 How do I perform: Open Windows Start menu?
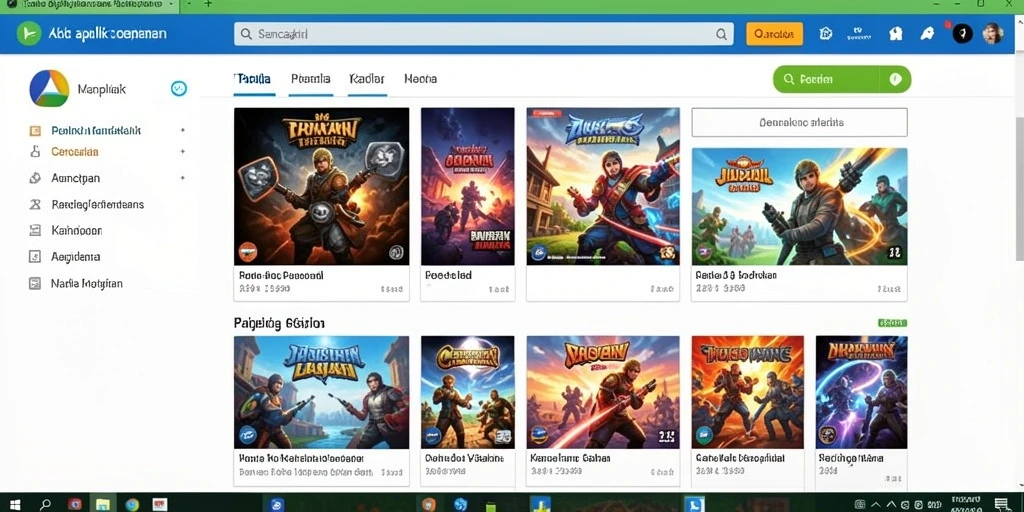[x=14, y=504]
